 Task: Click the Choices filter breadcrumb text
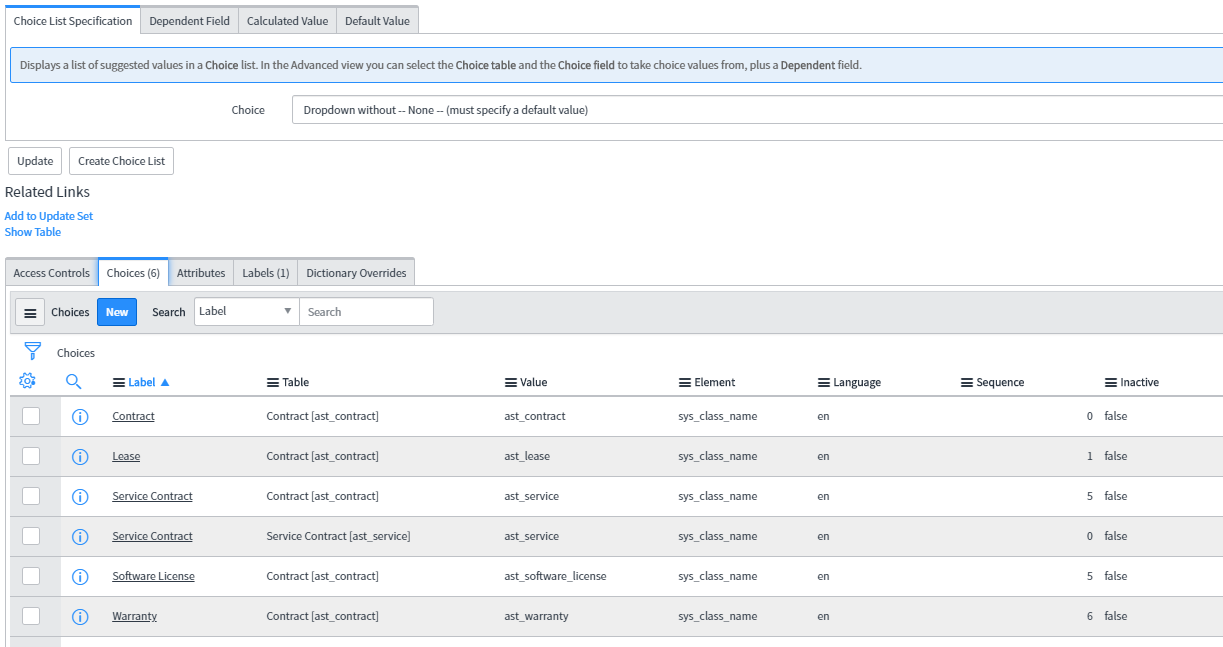pyautogui.click(x=76, y=353)
